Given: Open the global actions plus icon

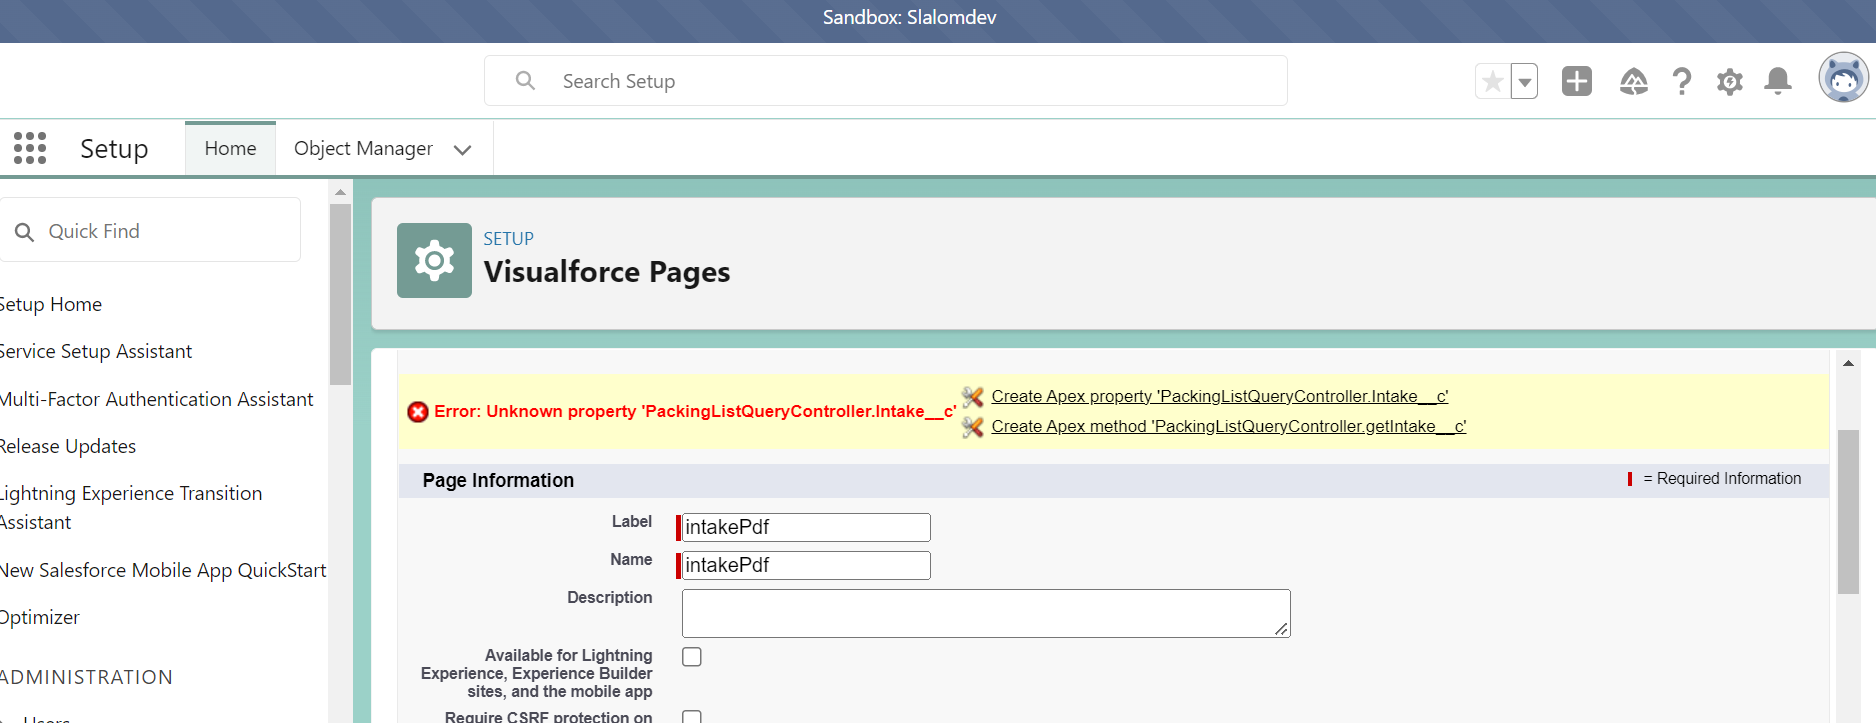Looking at the screenshot, I should tap(1577, 81).
